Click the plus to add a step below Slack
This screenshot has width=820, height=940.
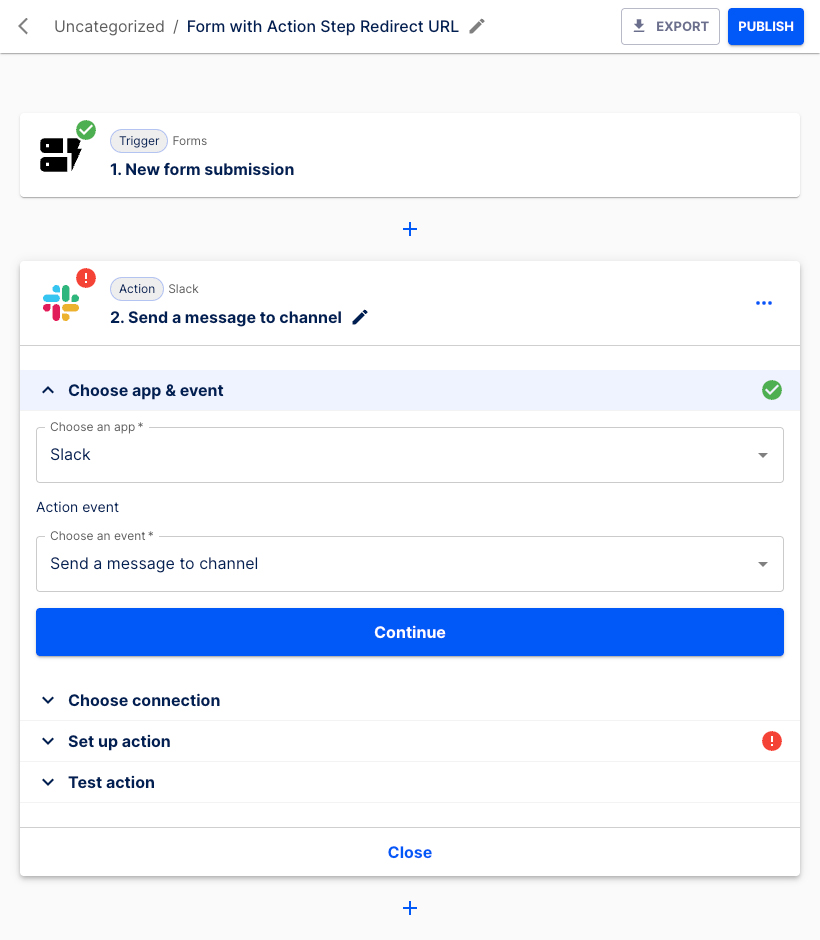point(410,908)
